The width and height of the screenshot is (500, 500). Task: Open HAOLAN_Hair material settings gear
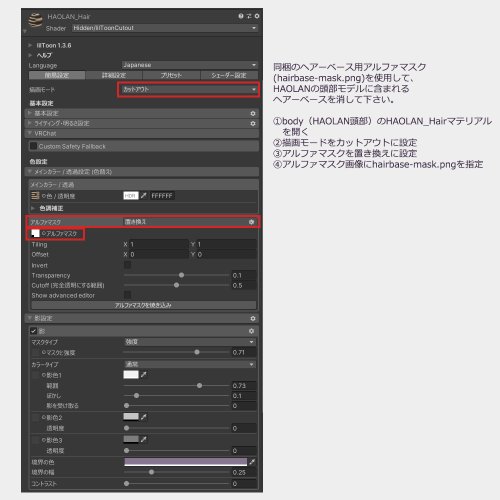coord(257,16)
